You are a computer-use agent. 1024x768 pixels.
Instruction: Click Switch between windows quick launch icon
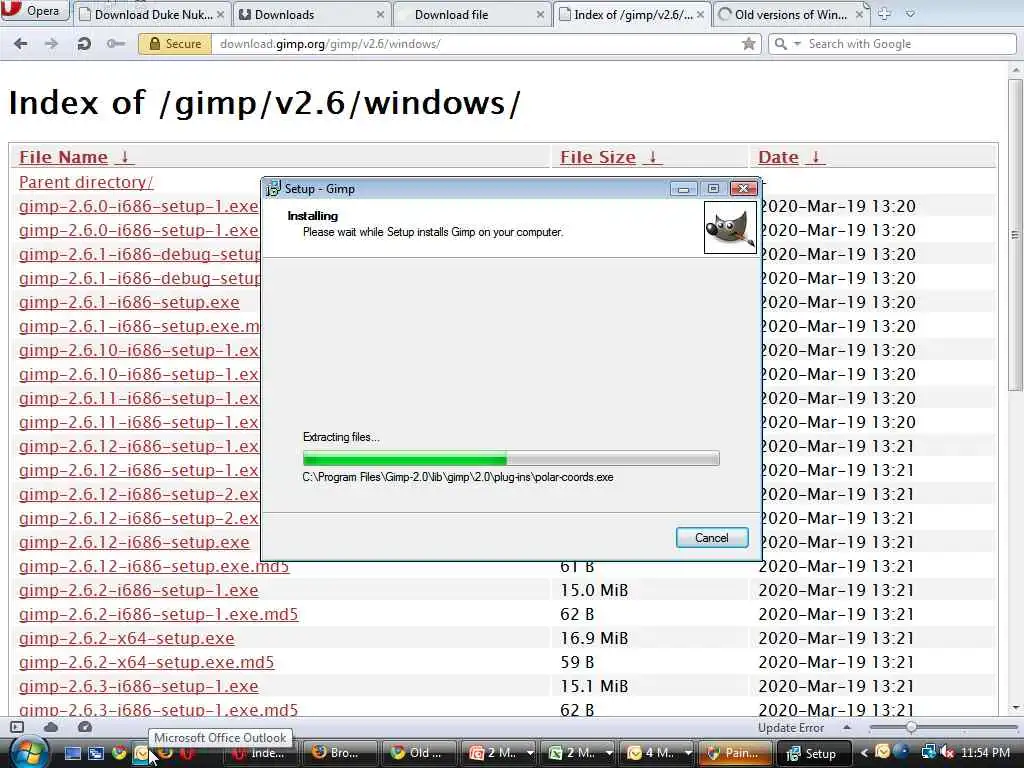96,753
